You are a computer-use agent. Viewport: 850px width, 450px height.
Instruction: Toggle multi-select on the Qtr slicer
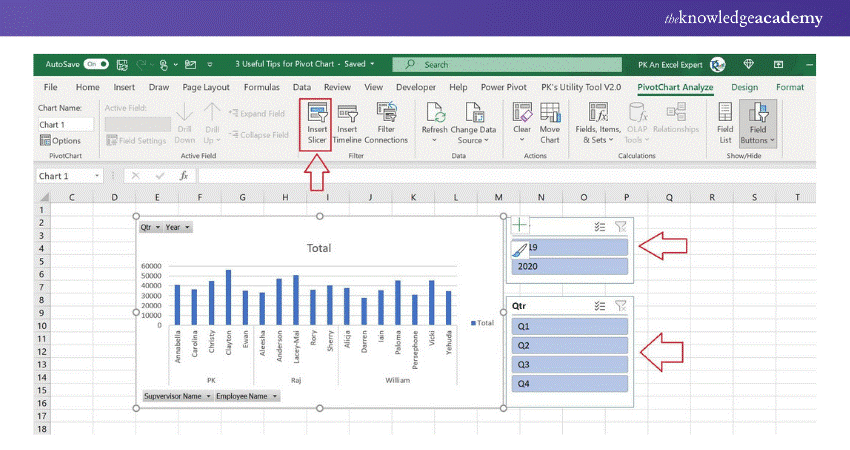599,307
